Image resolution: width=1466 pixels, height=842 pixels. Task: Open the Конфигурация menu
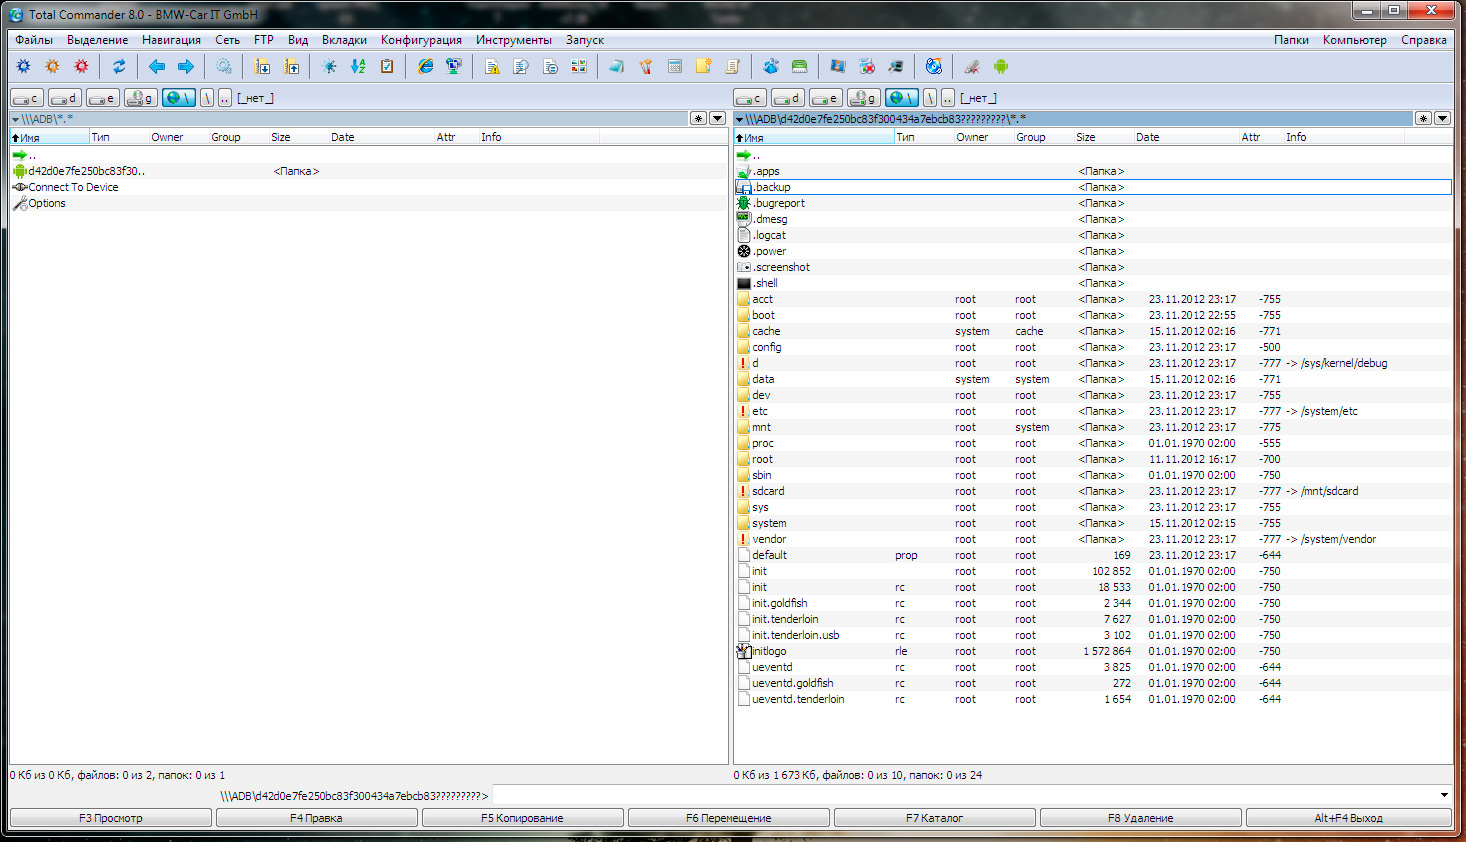[421, 40]
